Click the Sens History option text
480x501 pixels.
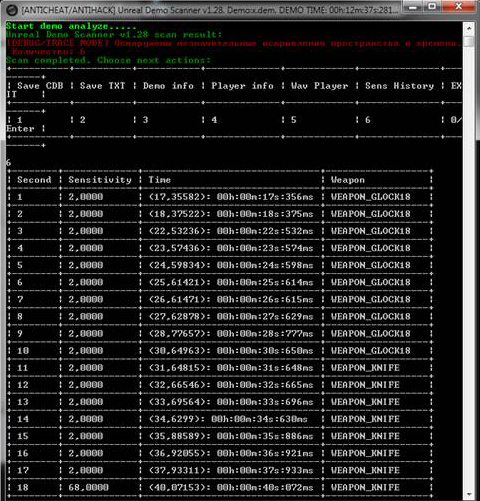point(399,86)
